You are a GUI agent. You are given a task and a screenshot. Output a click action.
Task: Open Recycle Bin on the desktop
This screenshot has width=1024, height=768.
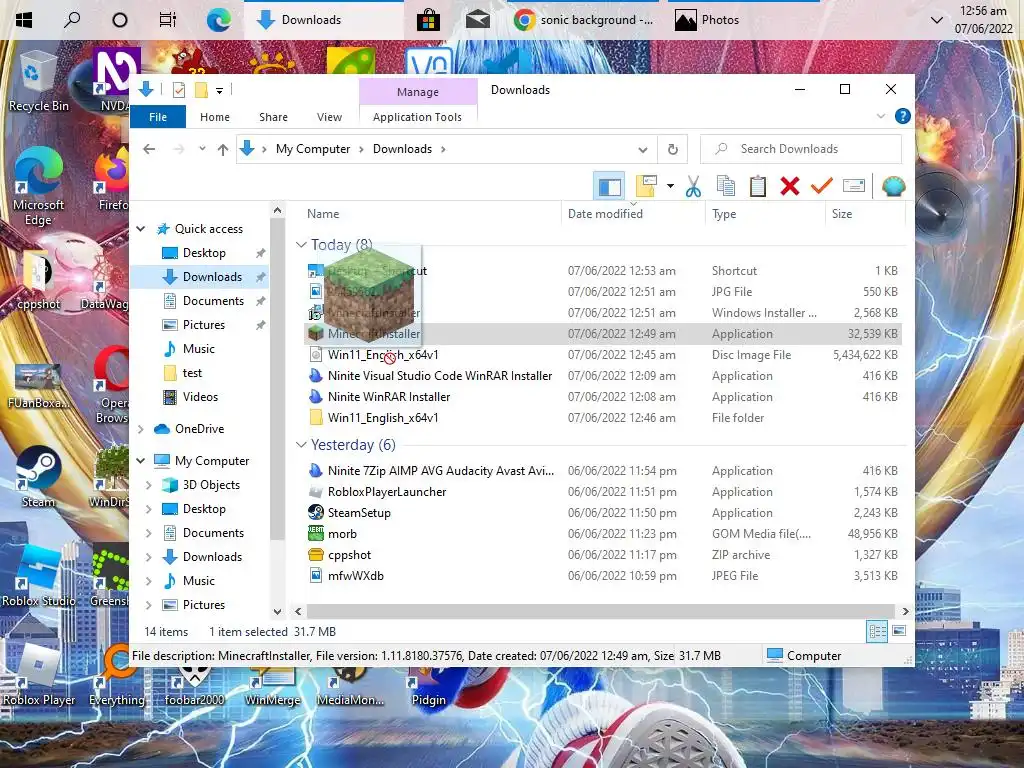[38, 80]
